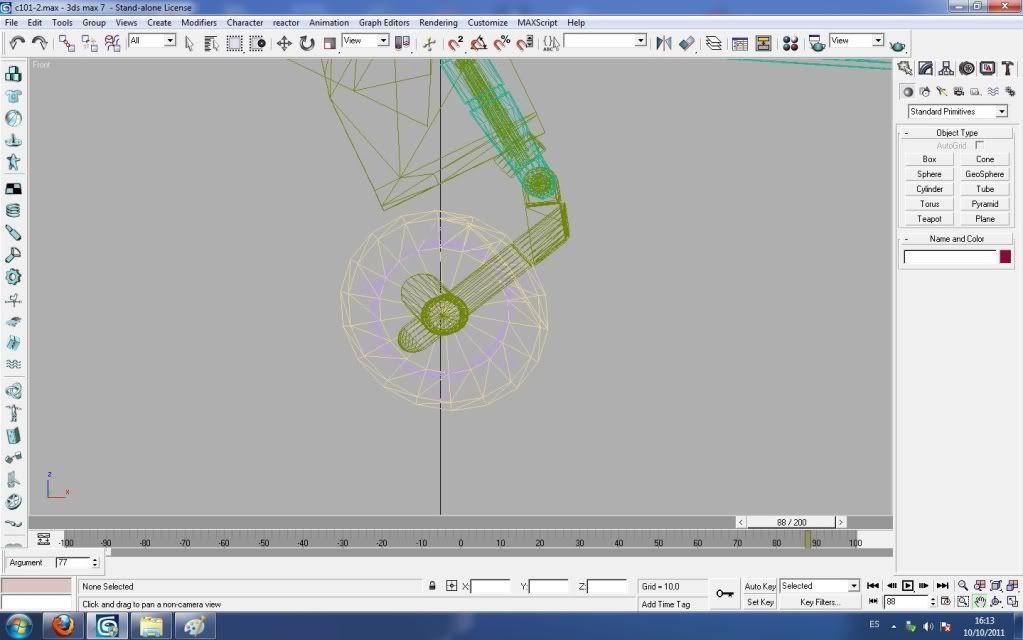Open the Material Editor with the four-spheres icon
Viewport: 1023px width, 640px height.
790,43
